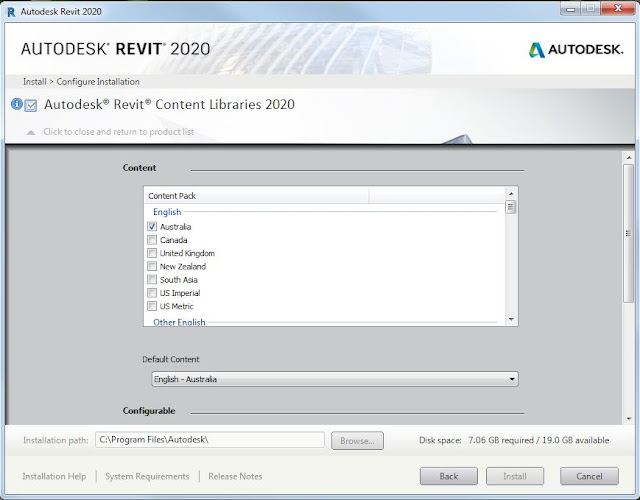This screenshot has width=640, height=500.
Task: Open Release Notes link
Action: [x=235, y=477]
